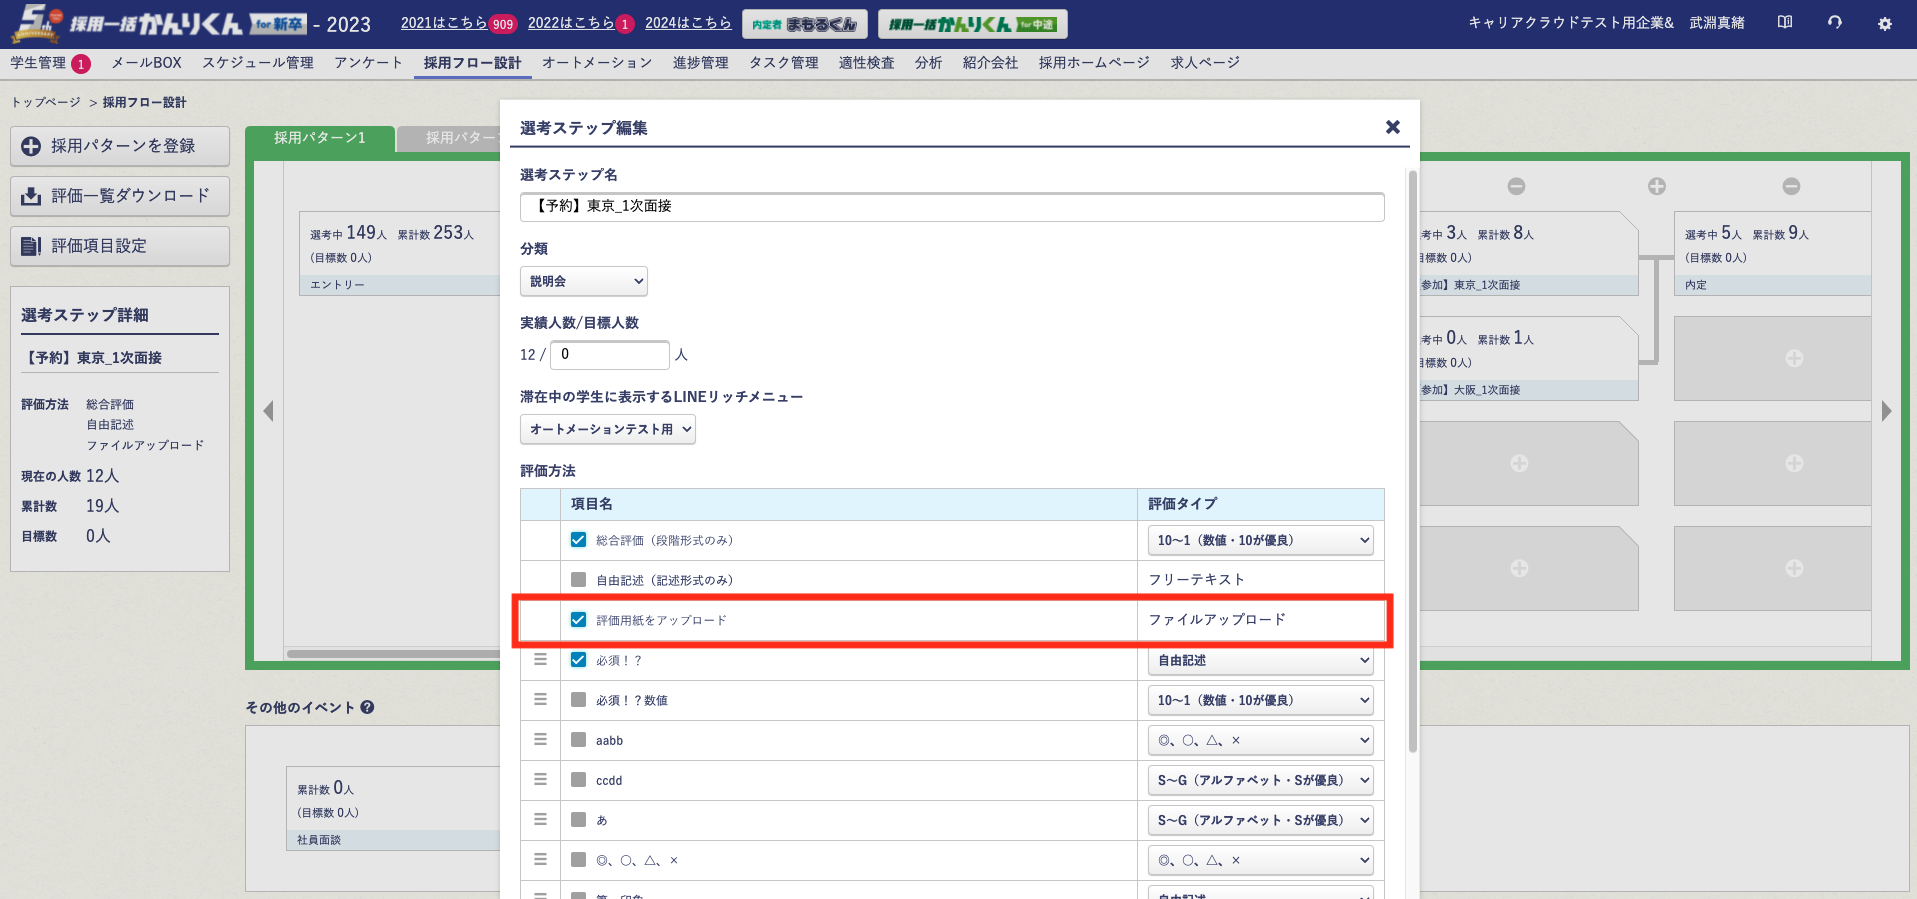The width and height of the screenshot is (1917, 899).
Task: Open the 分類 dropdown showing 説明会
Action: pyautogui.click(x=584, y=282)
